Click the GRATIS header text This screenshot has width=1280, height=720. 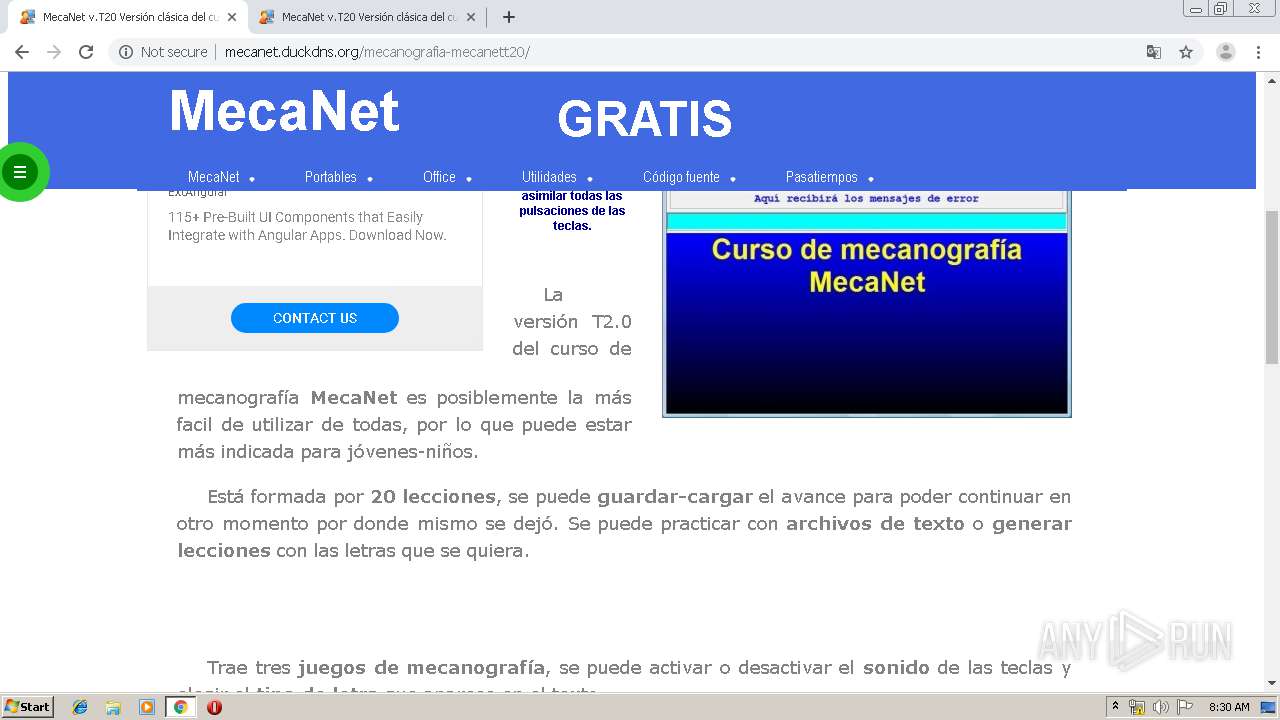pyautogui.click(x=644, y=119)
